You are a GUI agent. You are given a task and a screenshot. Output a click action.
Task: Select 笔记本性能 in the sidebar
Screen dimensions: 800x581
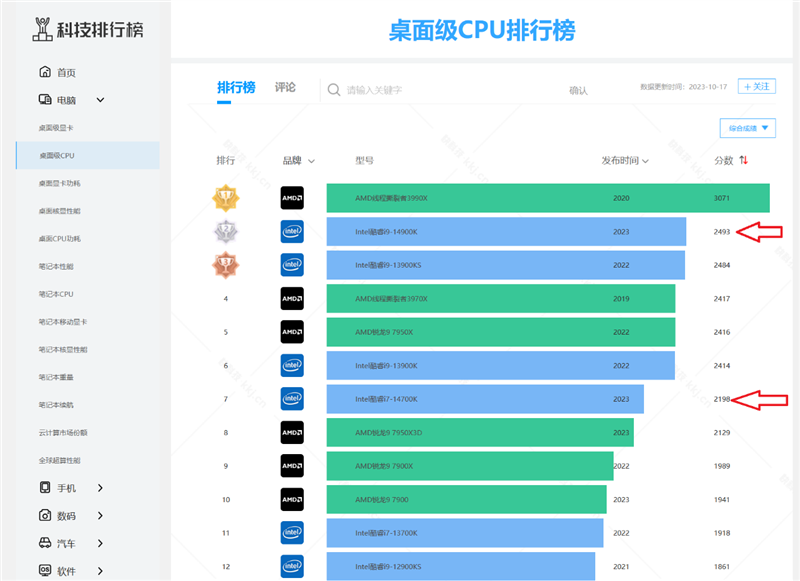pyautogui.click(x=56, y=266)
